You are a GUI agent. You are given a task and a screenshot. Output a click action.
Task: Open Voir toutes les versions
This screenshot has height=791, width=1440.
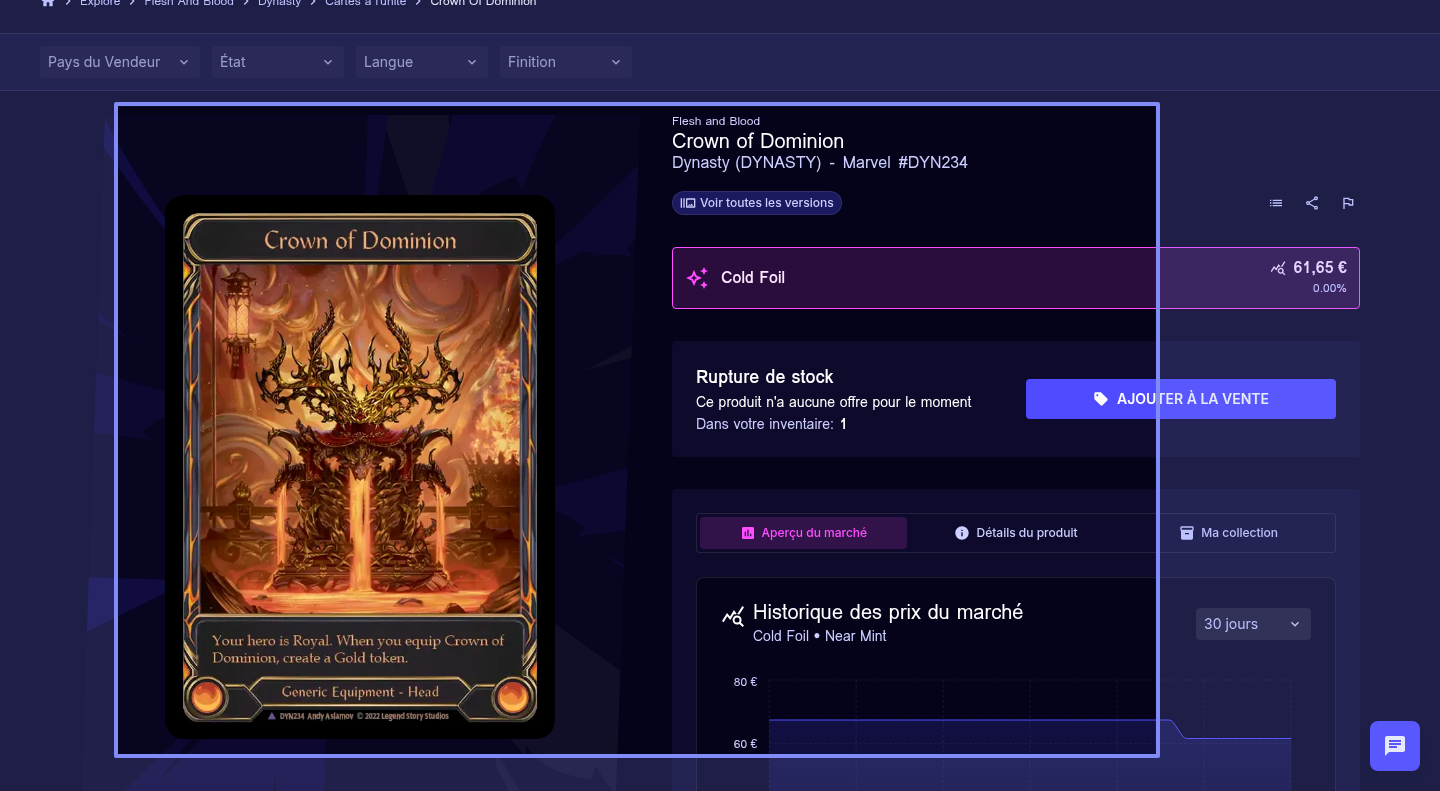click(x=757, y=203)
